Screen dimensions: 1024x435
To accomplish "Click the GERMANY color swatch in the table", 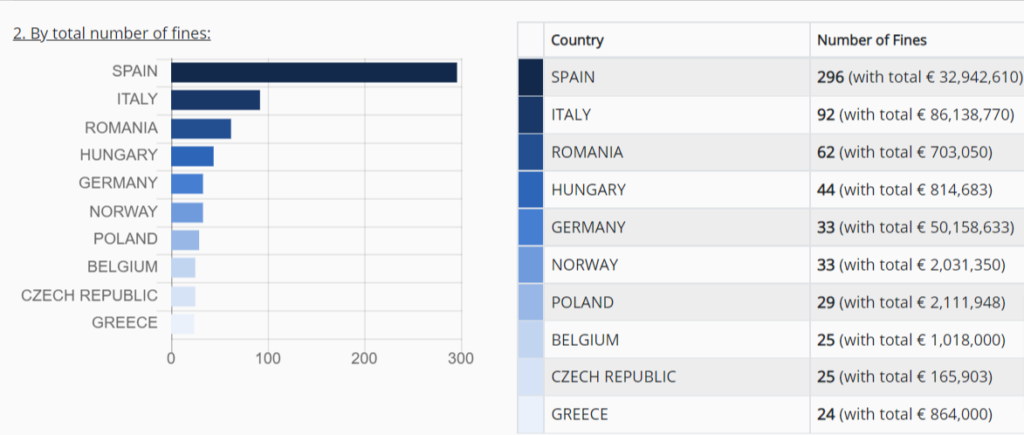I will (x=530, y=227).
